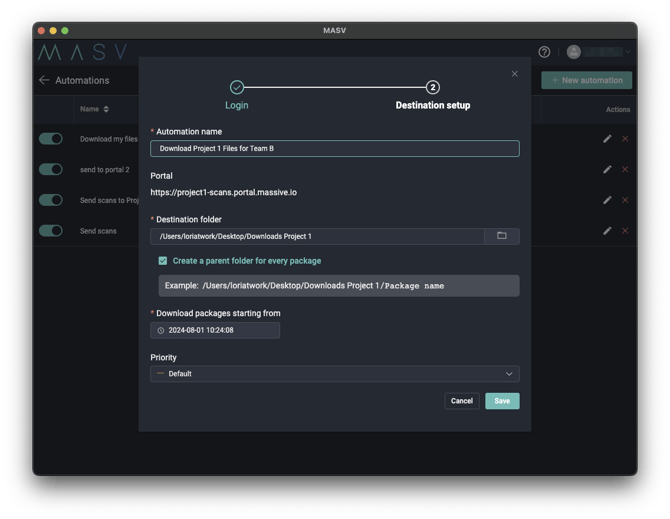
Task: Delete the send to portal 2 automation
Action: (625, 170)
